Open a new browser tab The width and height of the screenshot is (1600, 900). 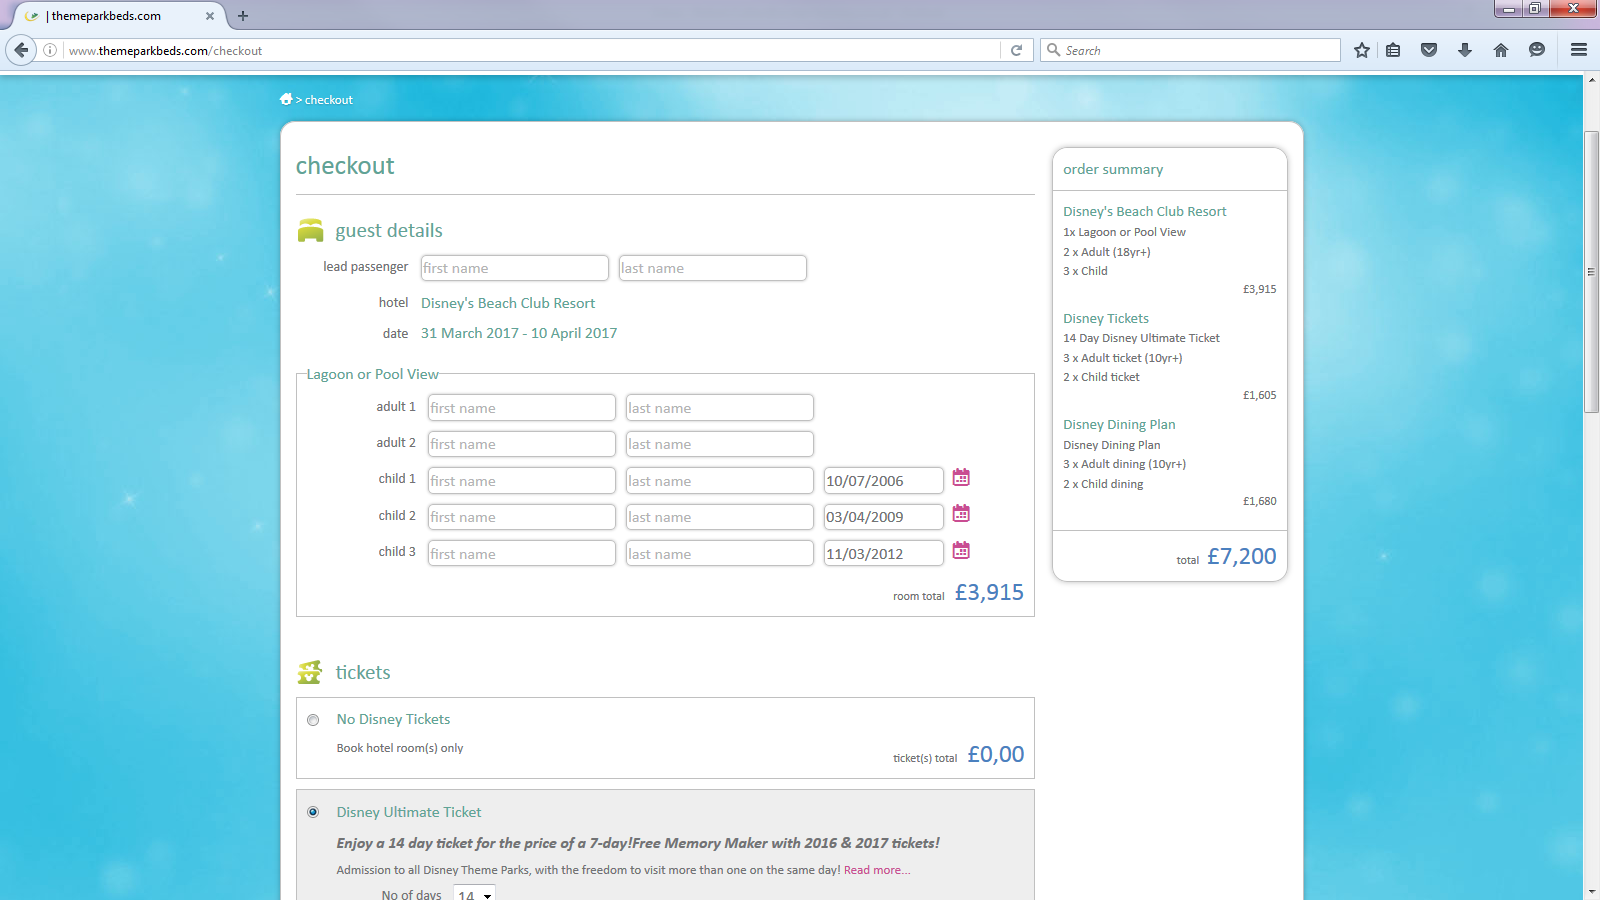(x=243, y=16)
